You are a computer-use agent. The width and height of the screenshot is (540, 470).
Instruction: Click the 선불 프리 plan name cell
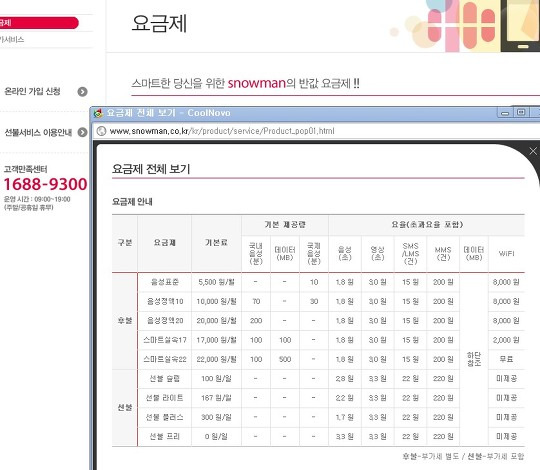(165, 436)
